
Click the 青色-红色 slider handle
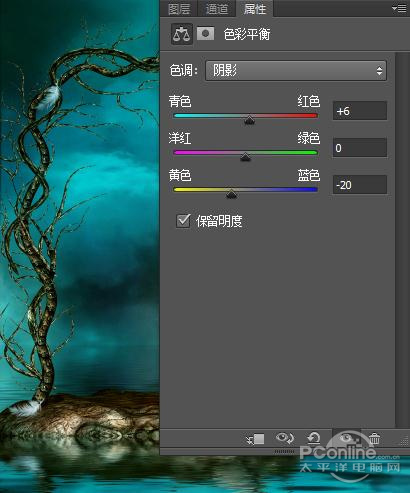(x=249, y=120)
